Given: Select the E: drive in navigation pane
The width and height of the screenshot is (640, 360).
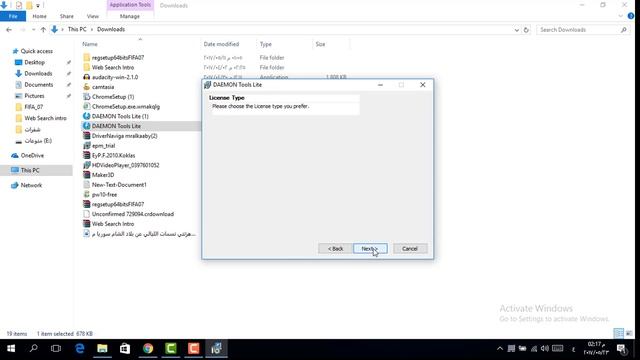Looking at the screenshot, I should [38, 141].
